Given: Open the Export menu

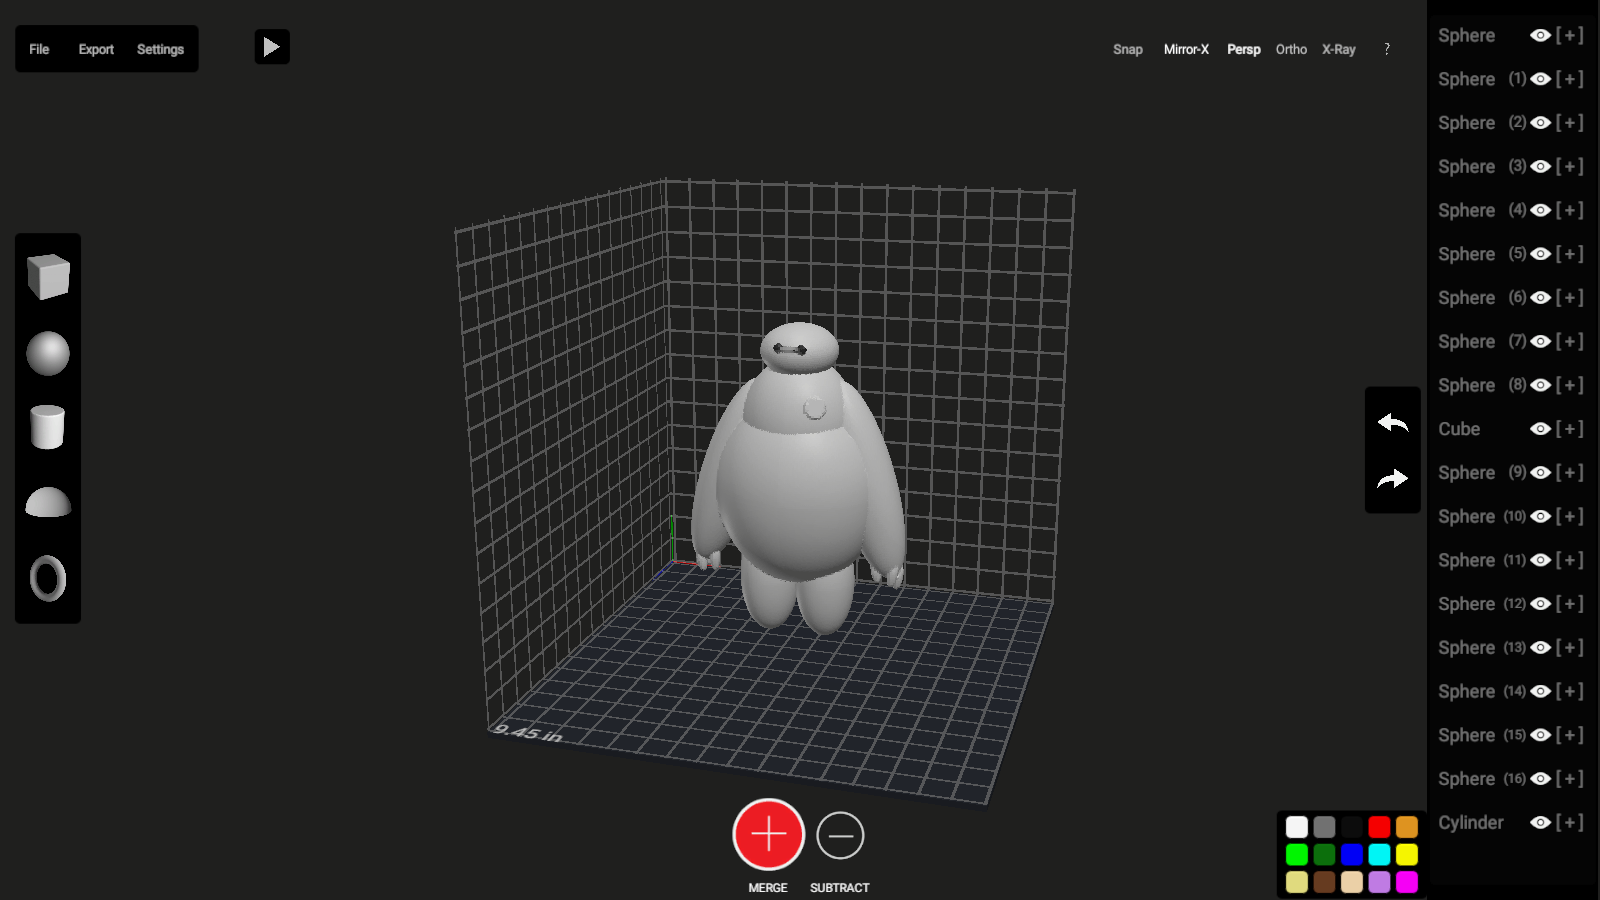Looking at the screenshot, I should point(96,49).
